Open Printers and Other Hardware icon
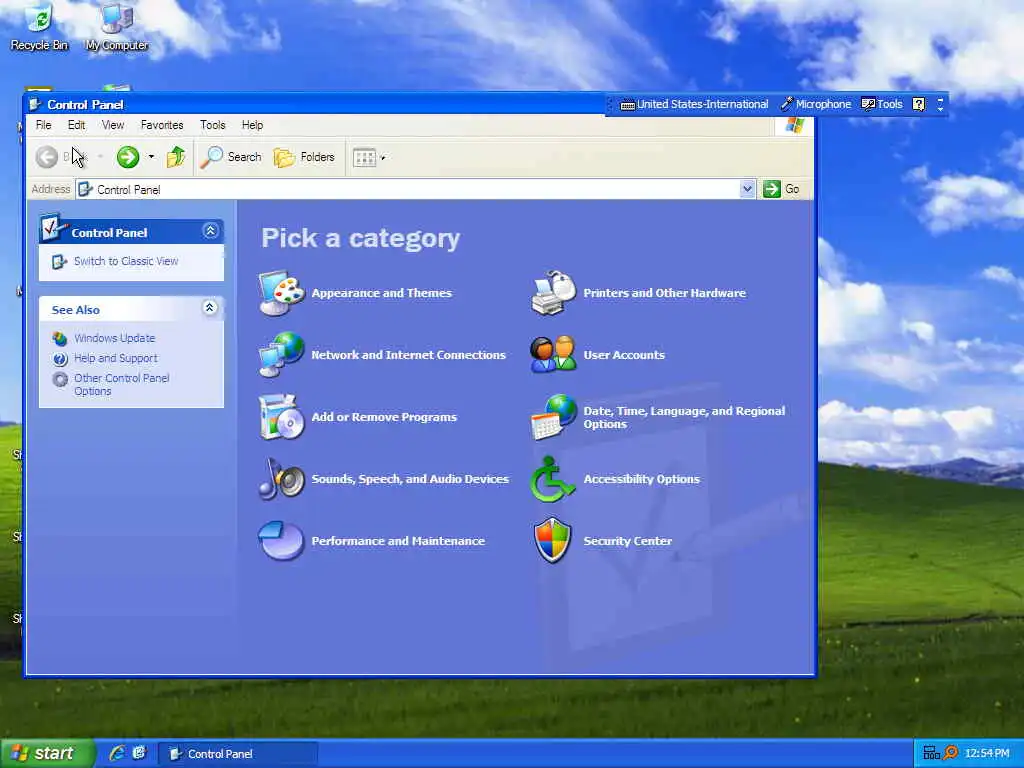Screen dimensions: 1024x768 coord(553,293)
